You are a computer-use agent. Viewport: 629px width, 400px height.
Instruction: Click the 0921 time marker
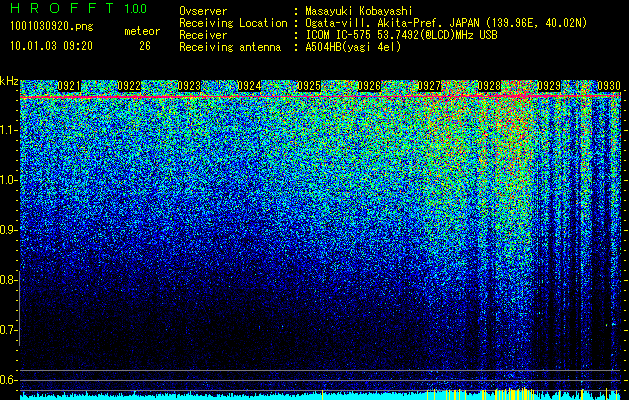(69, 86)
